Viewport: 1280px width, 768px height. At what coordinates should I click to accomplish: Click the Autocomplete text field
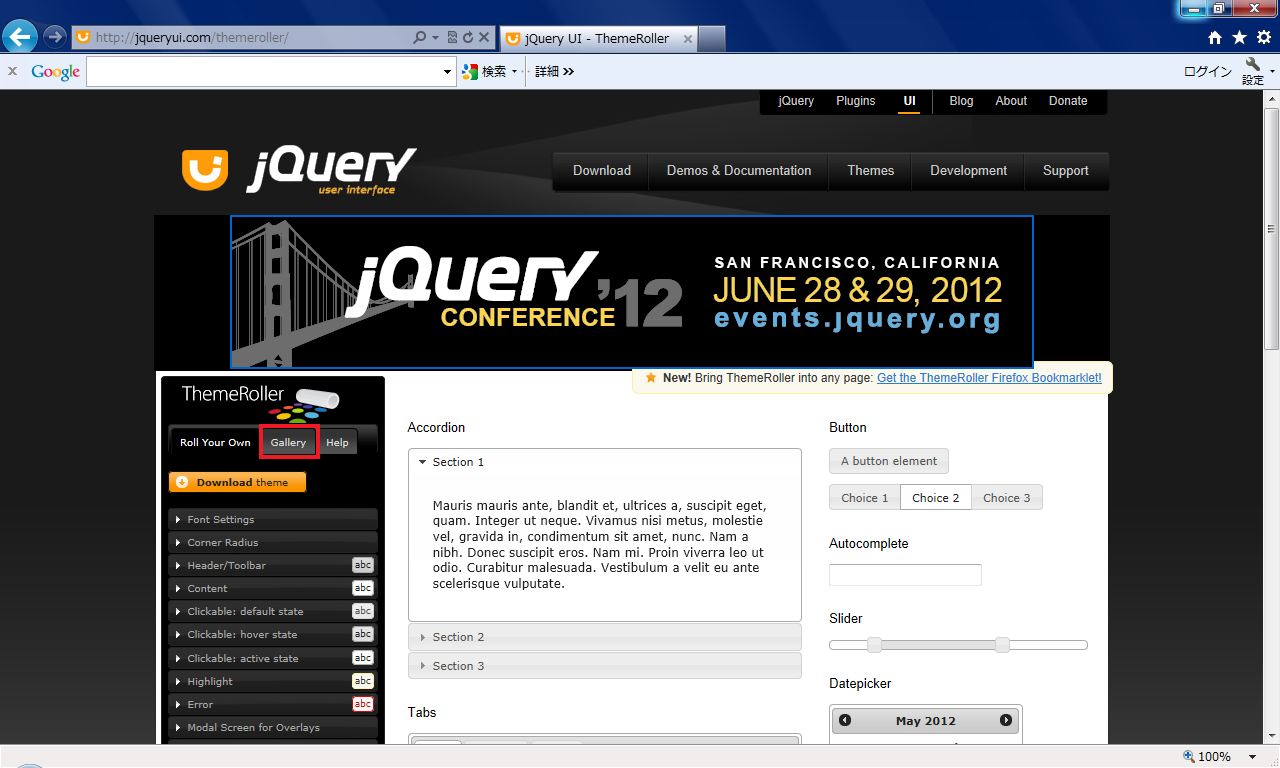click(x=905, y=575)
